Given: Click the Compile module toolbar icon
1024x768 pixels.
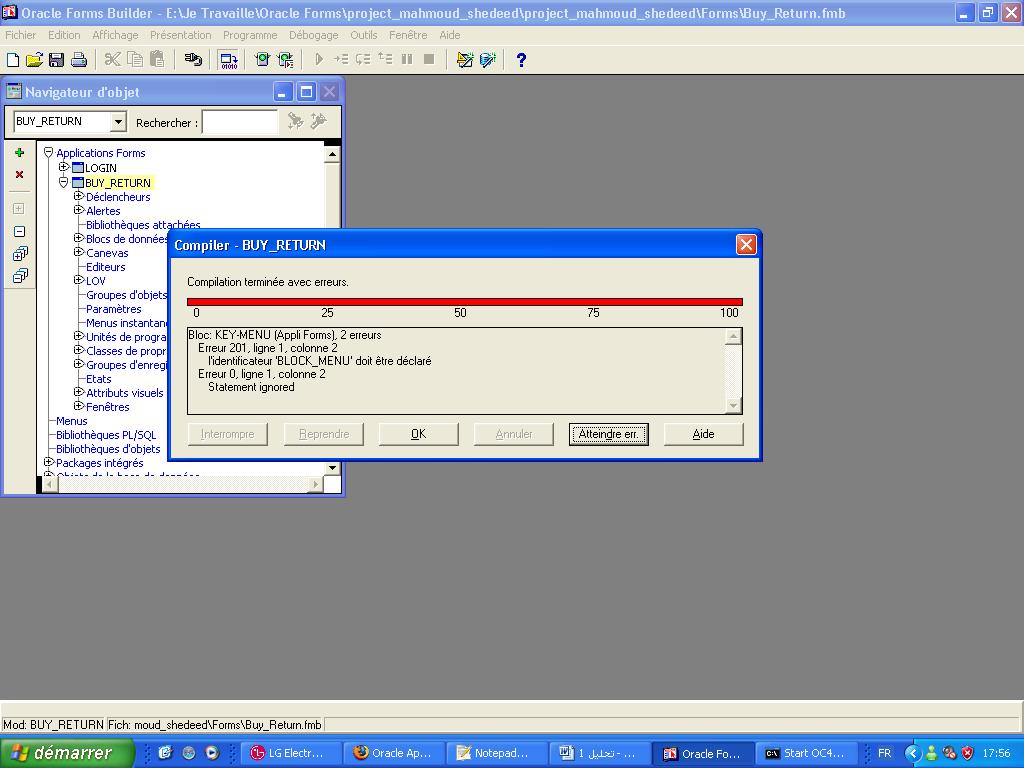Looking at the screenshot, I should (228, 60).
